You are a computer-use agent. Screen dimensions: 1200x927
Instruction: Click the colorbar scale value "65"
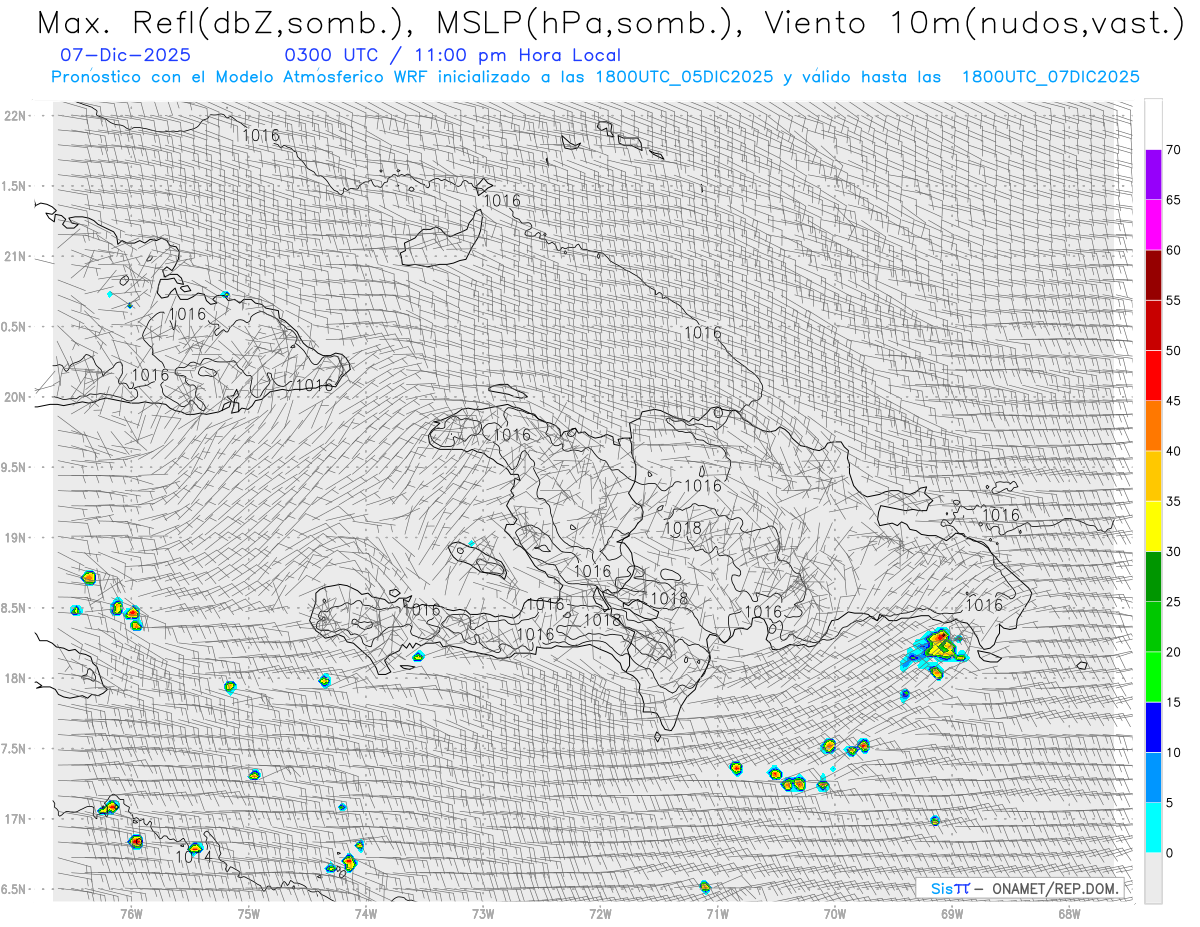tap(1173, 200)
